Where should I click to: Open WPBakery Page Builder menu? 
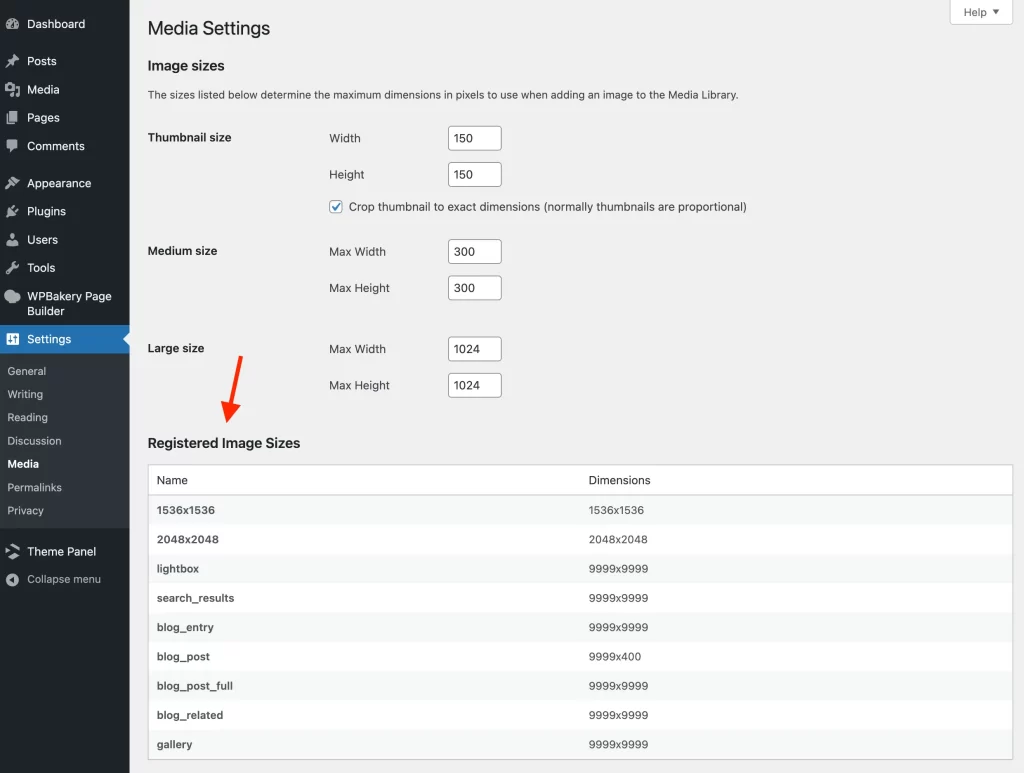point(68,304)
